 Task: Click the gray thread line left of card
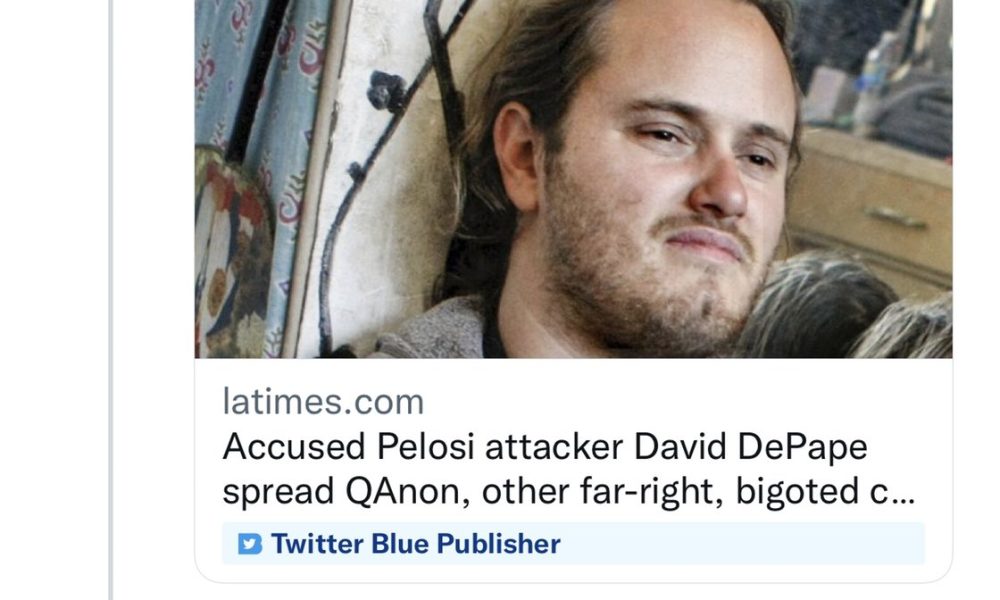click(x=111, y=300)
